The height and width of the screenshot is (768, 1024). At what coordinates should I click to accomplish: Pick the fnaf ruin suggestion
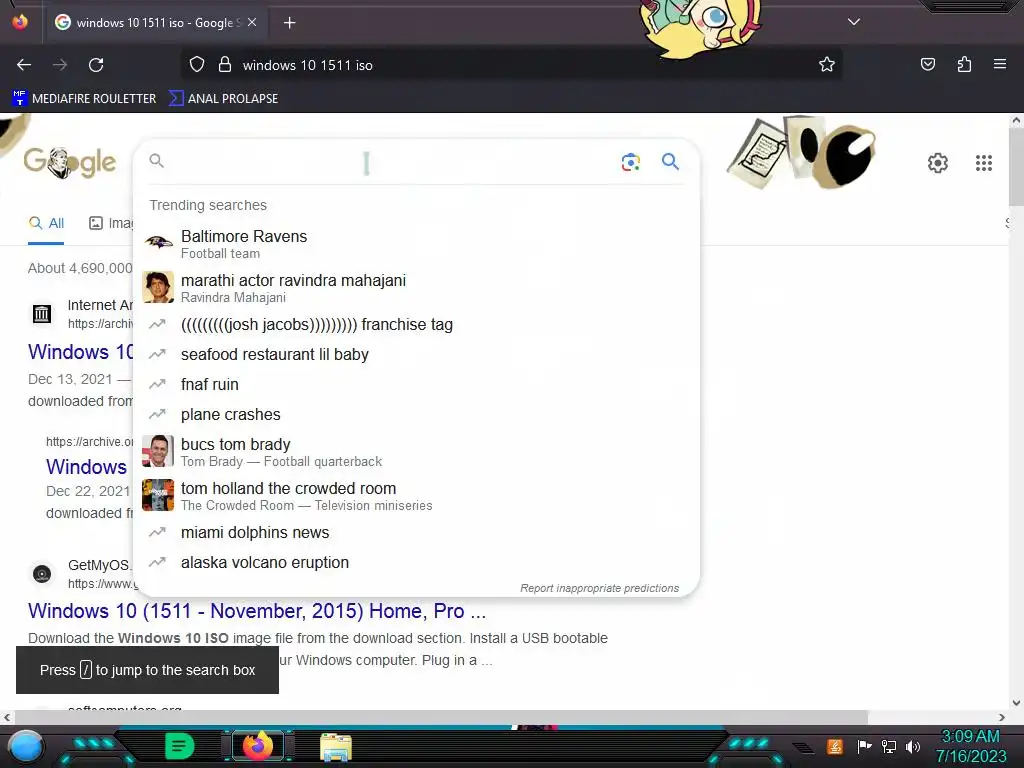pos(416,385)
